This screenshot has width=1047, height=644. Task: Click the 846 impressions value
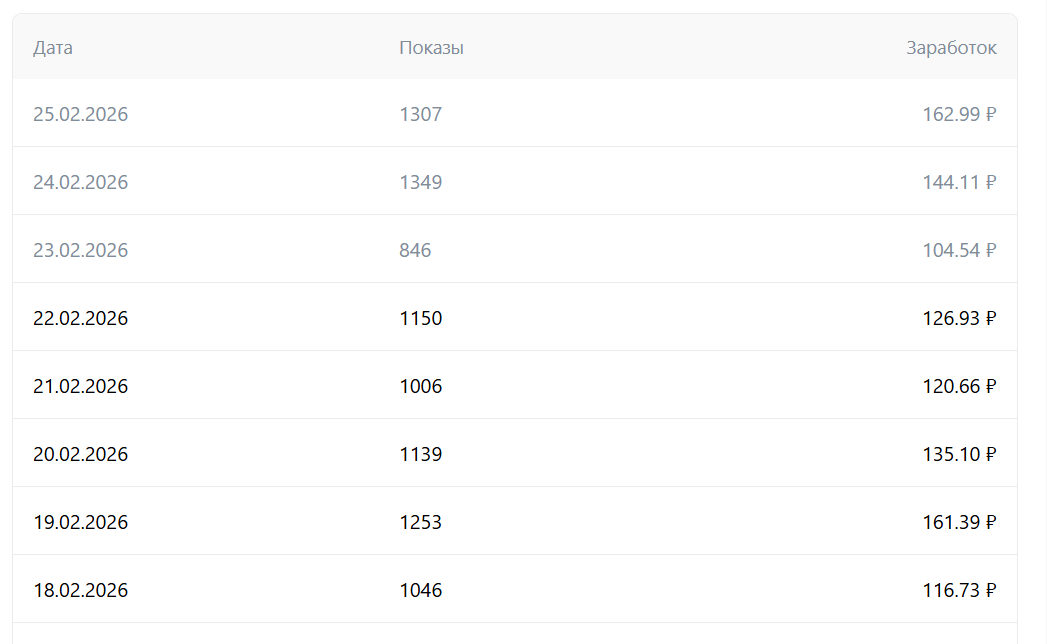coord(415,250)
